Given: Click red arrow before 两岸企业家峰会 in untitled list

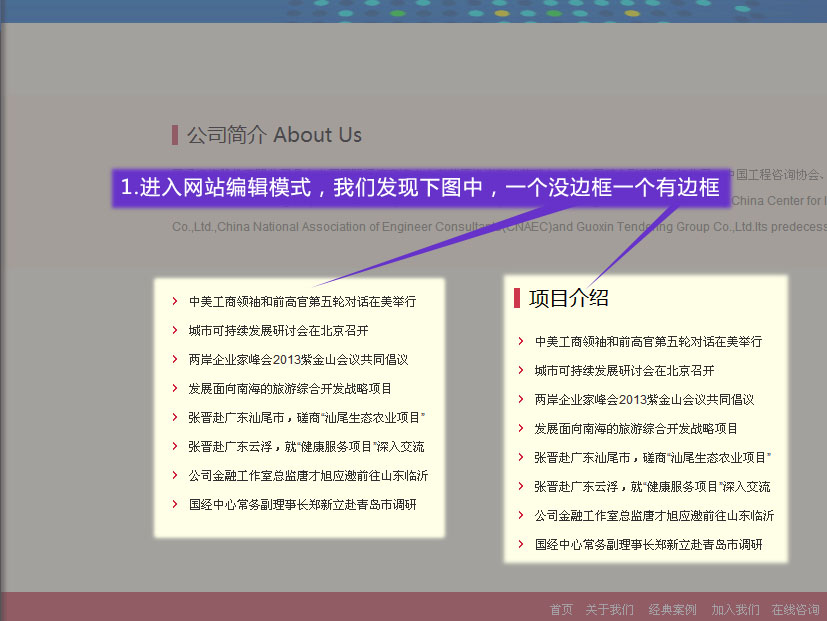Looking at the screenshot, I should point(175,359).
